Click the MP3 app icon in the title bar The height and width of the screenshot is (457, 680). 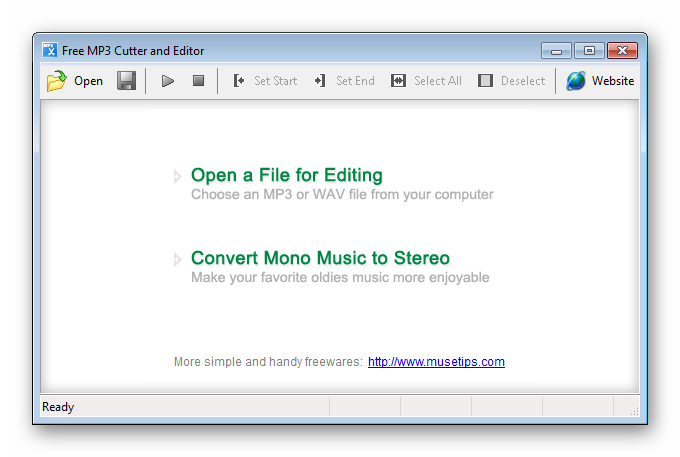tap(50, 50)
